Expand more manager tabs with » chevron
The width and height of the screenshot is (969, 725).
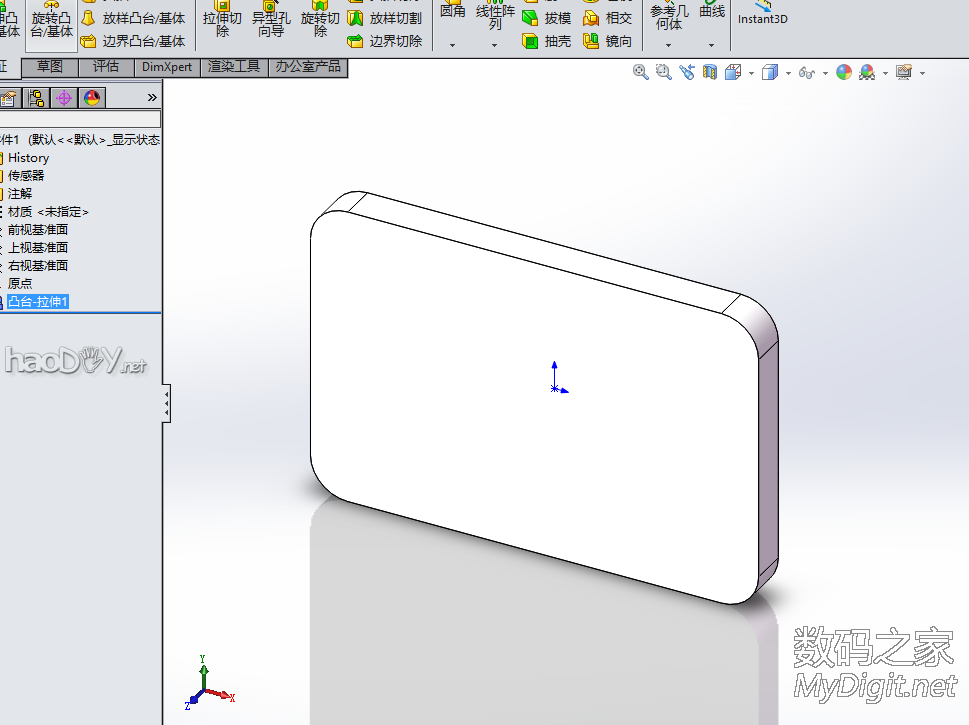click(x=152, y=98)
